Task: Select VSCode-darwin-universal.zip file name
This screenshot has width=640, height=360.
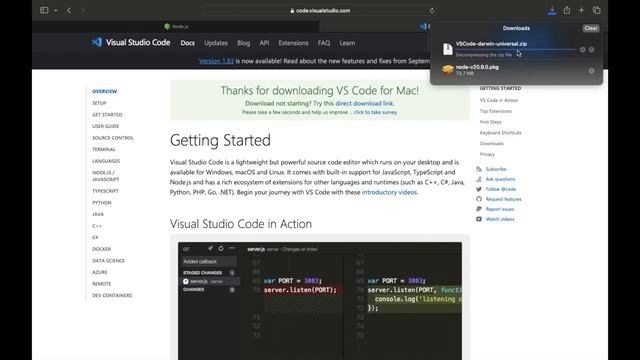Action: [x=491, y=44]
